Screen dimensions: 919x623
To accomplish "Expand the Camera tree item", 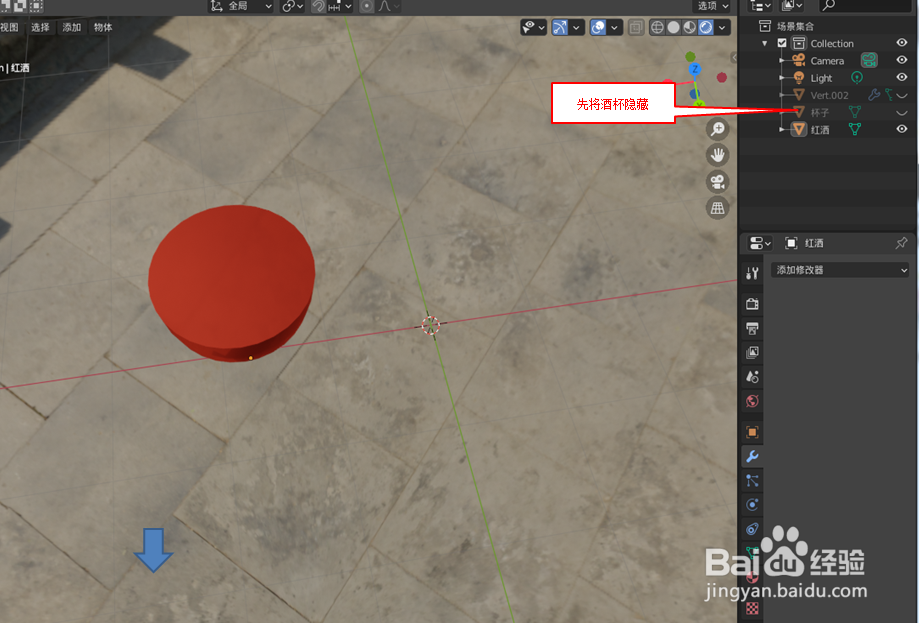I will 782,60.
